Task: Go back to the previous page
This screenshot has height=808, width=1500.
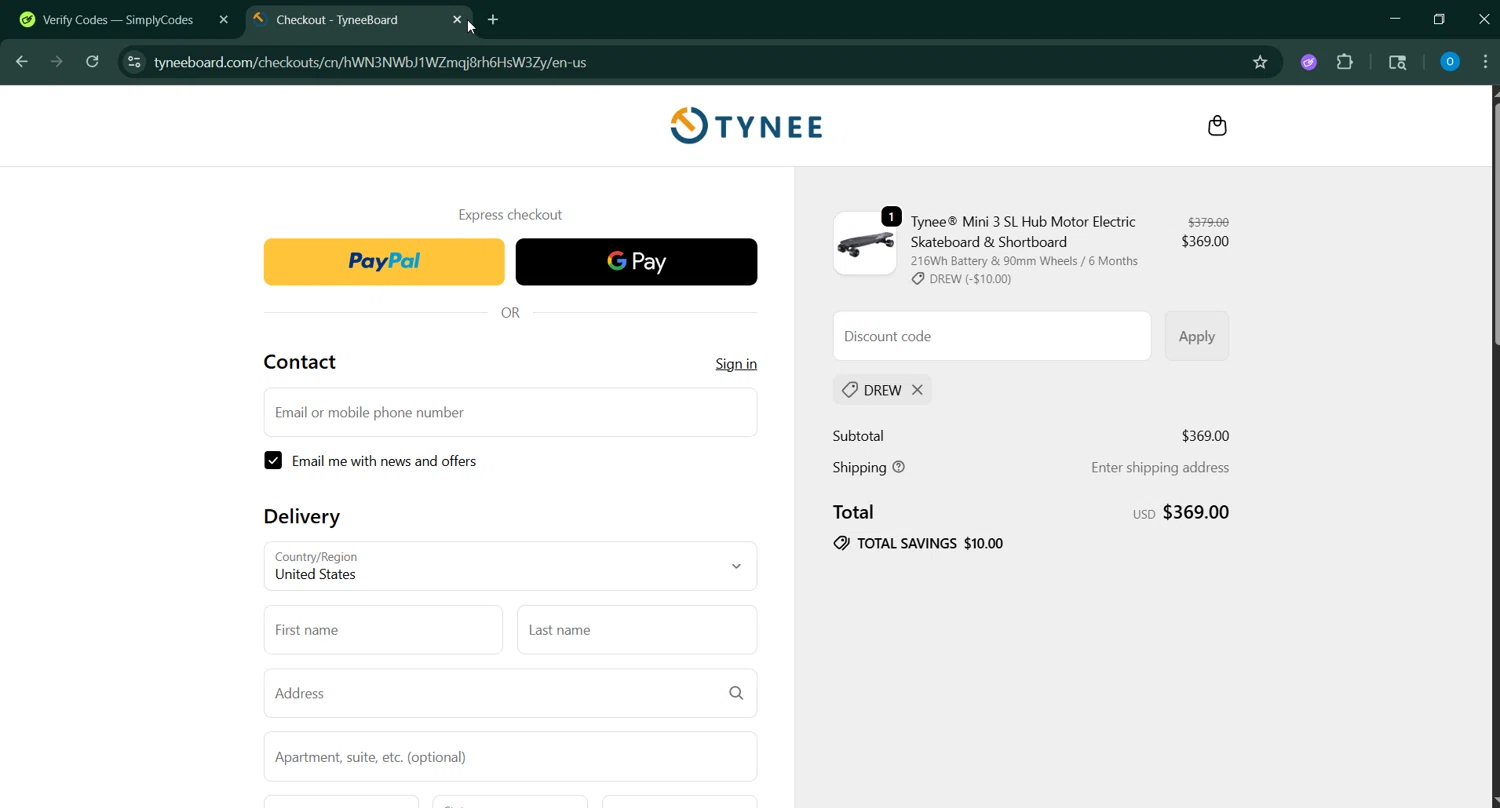Action: (x=22, y=62)
